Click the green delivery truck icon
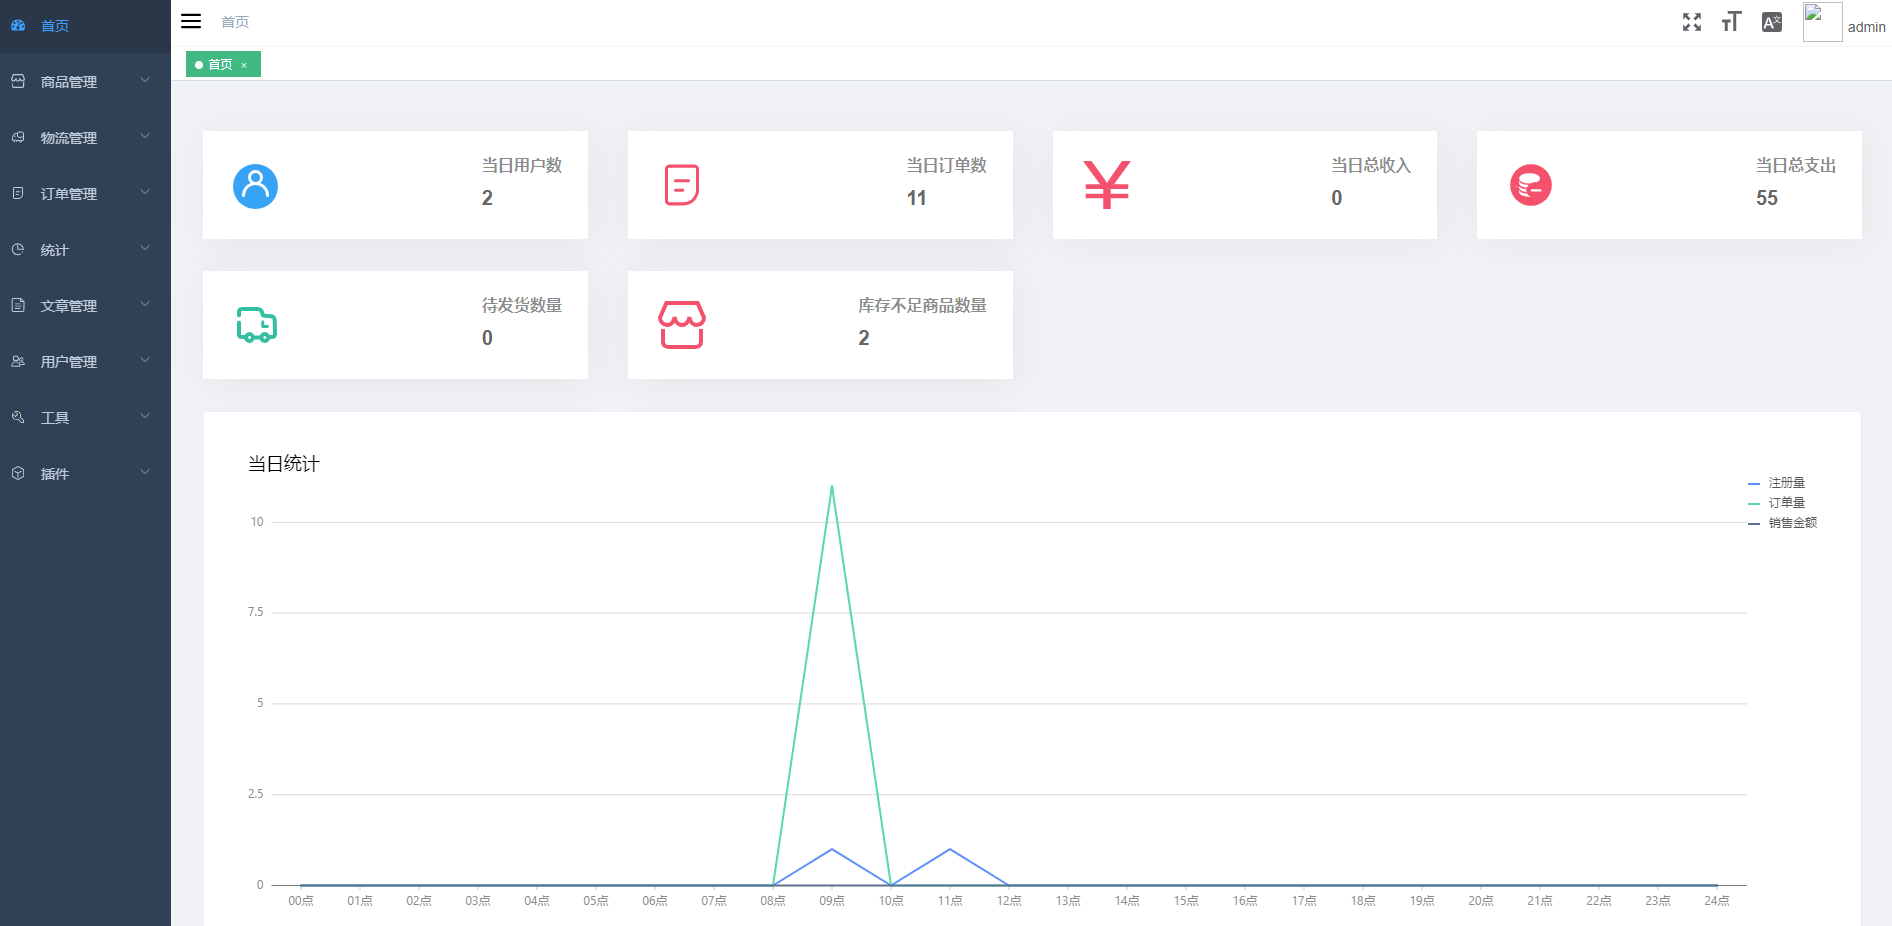The image size is (1892, 926). click(256, 325)
